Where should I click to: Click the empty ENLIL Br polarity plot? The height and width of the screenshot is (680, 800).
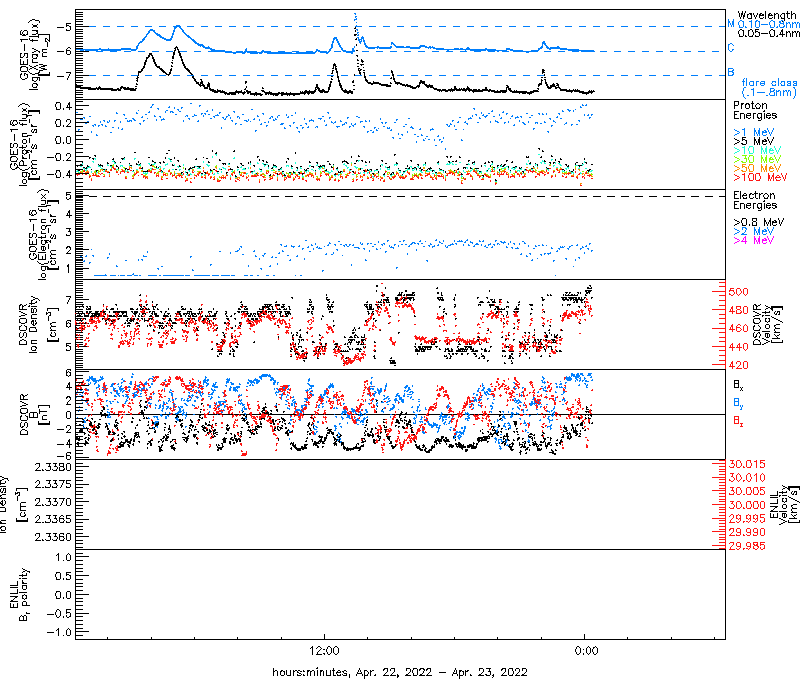[x=400, y=594]
